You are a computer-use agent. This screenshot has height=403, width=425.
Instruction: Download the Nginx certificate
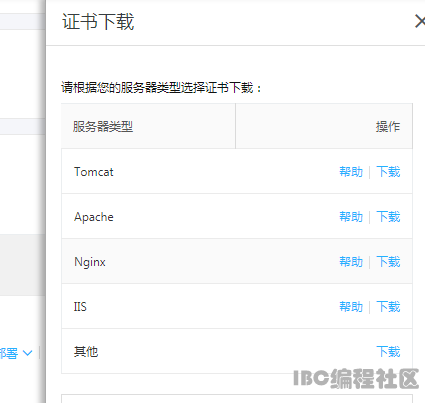pos(388,262)
